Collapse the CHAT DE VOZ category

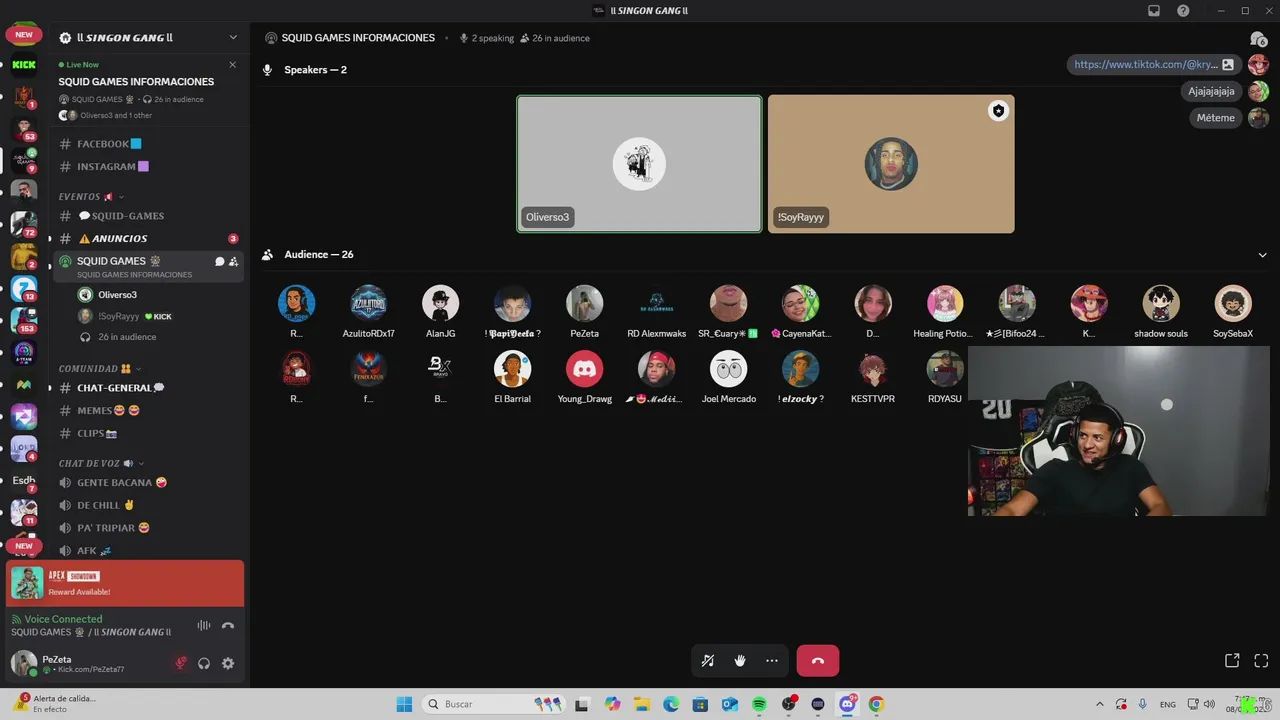[101, 464]
